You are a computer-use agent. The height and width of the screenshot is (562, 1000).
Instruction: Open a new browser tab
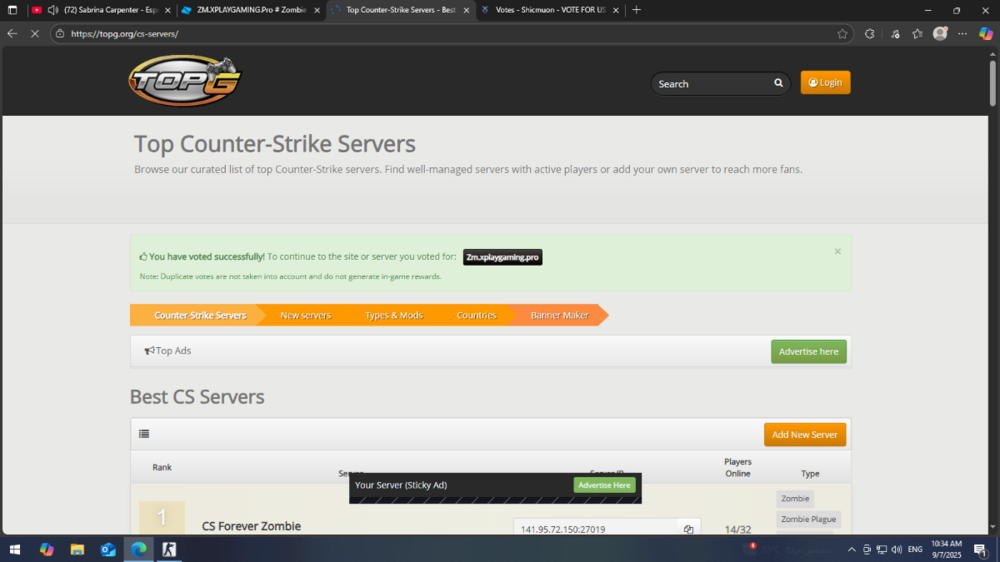click(x=637, y=10)
